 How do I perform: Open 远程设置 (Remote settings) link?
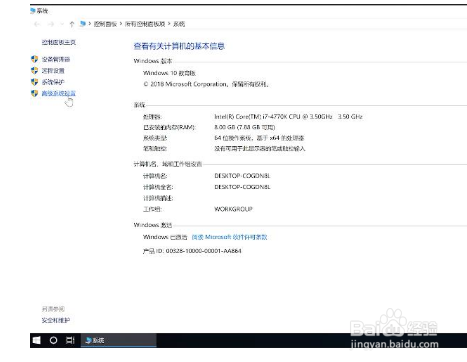(x=53, y=71)
